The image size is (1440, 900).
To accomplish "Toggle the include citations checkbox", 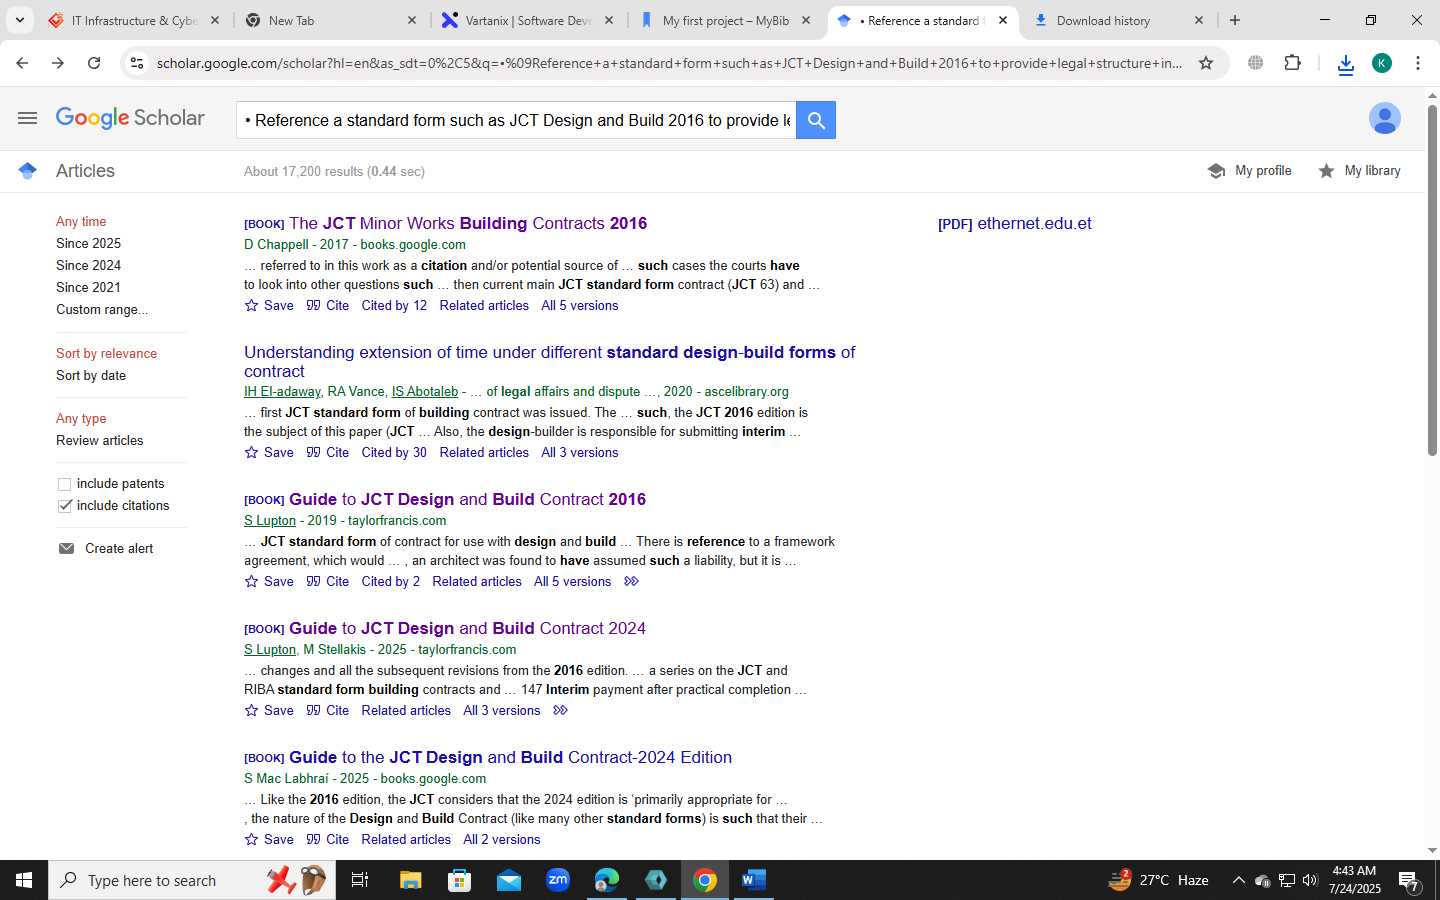I will 65,506.
